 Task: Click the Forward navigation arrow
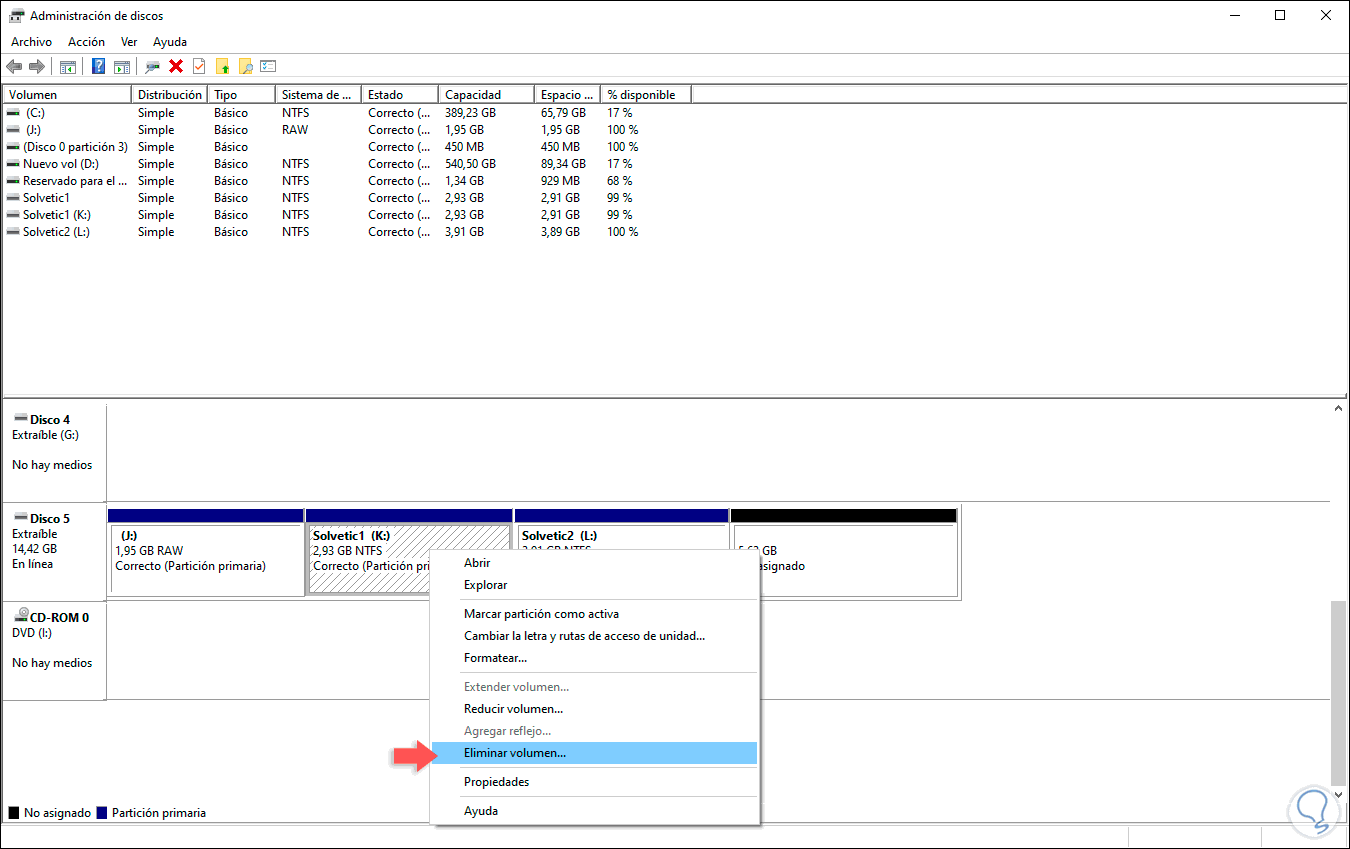point(36,66)
